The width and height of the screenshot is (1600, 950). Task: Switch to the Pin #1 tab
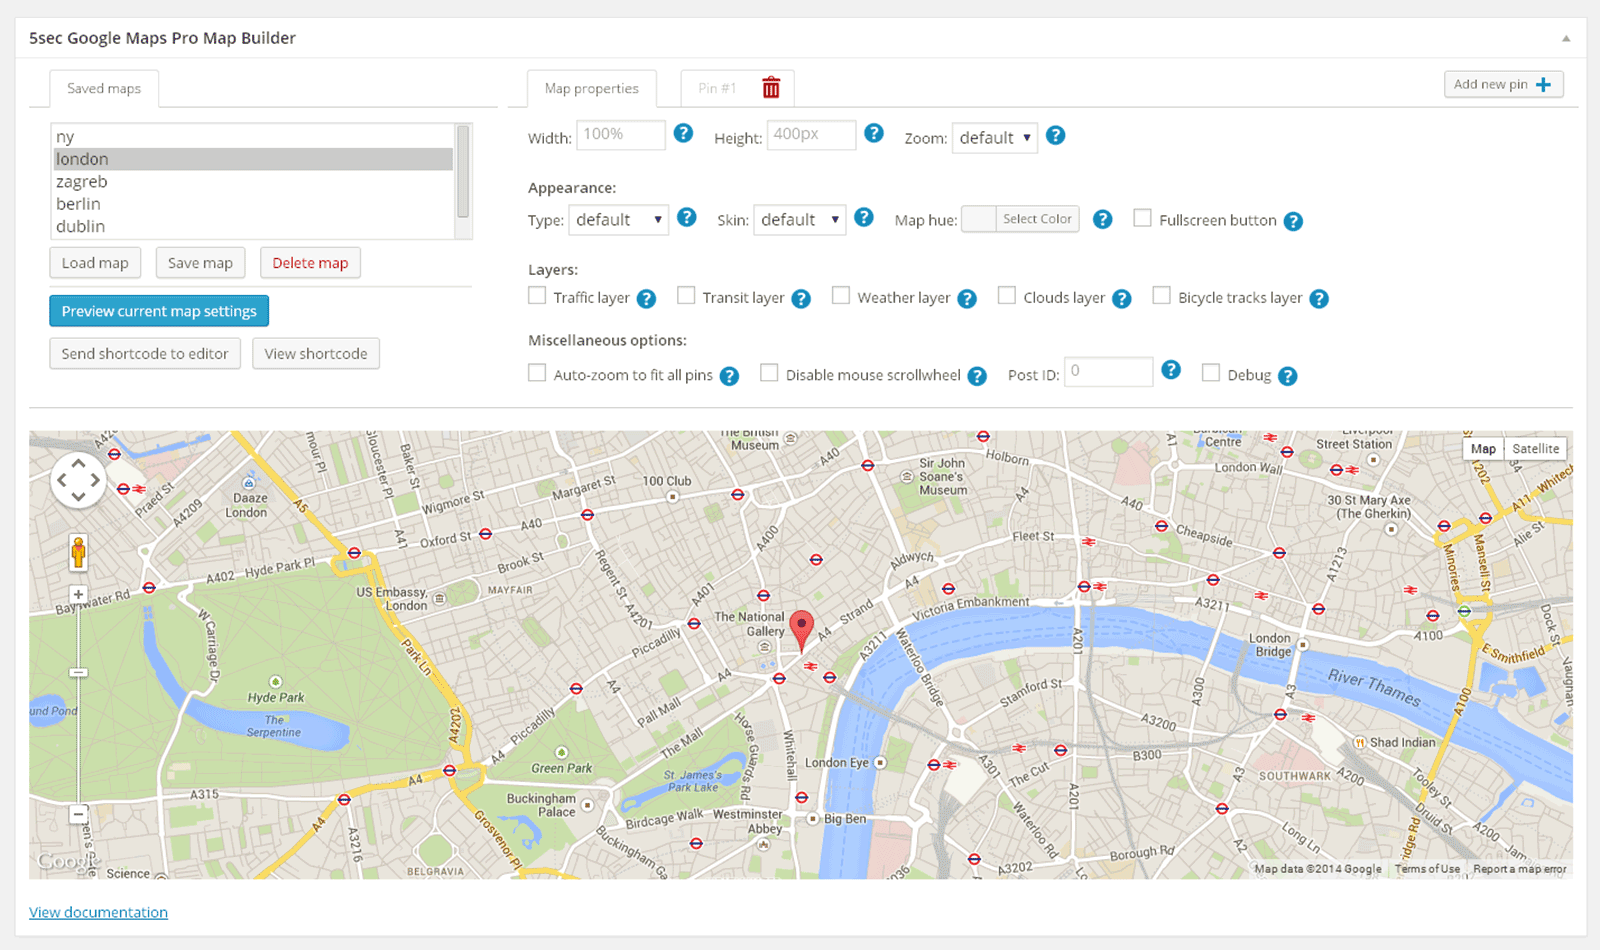point(716,88)
